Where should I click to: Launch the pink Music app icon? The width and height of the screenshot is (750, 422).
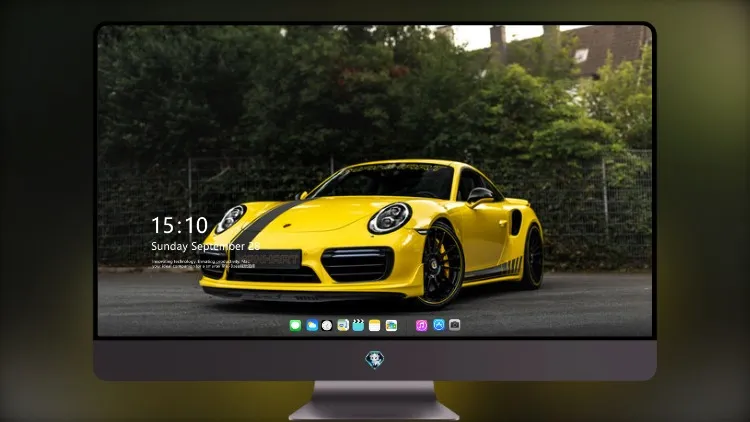(x=421, y=325)
